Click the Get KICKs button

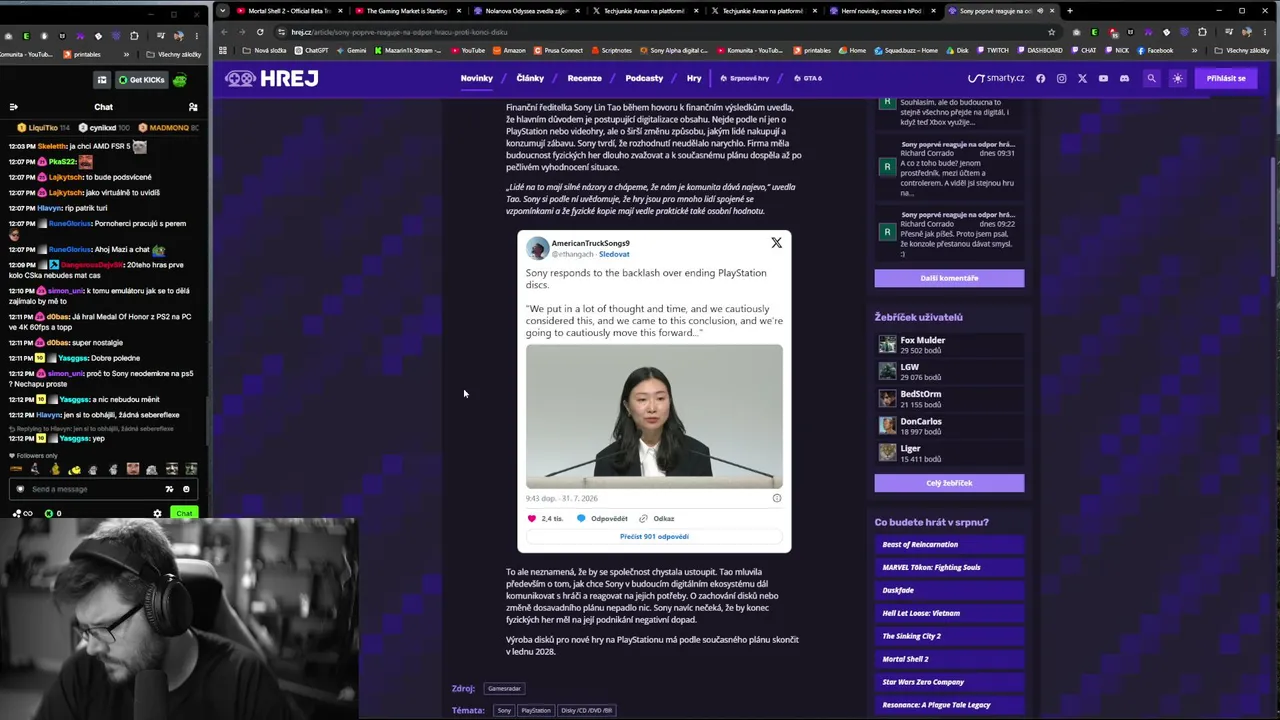[x=141, y=80]
